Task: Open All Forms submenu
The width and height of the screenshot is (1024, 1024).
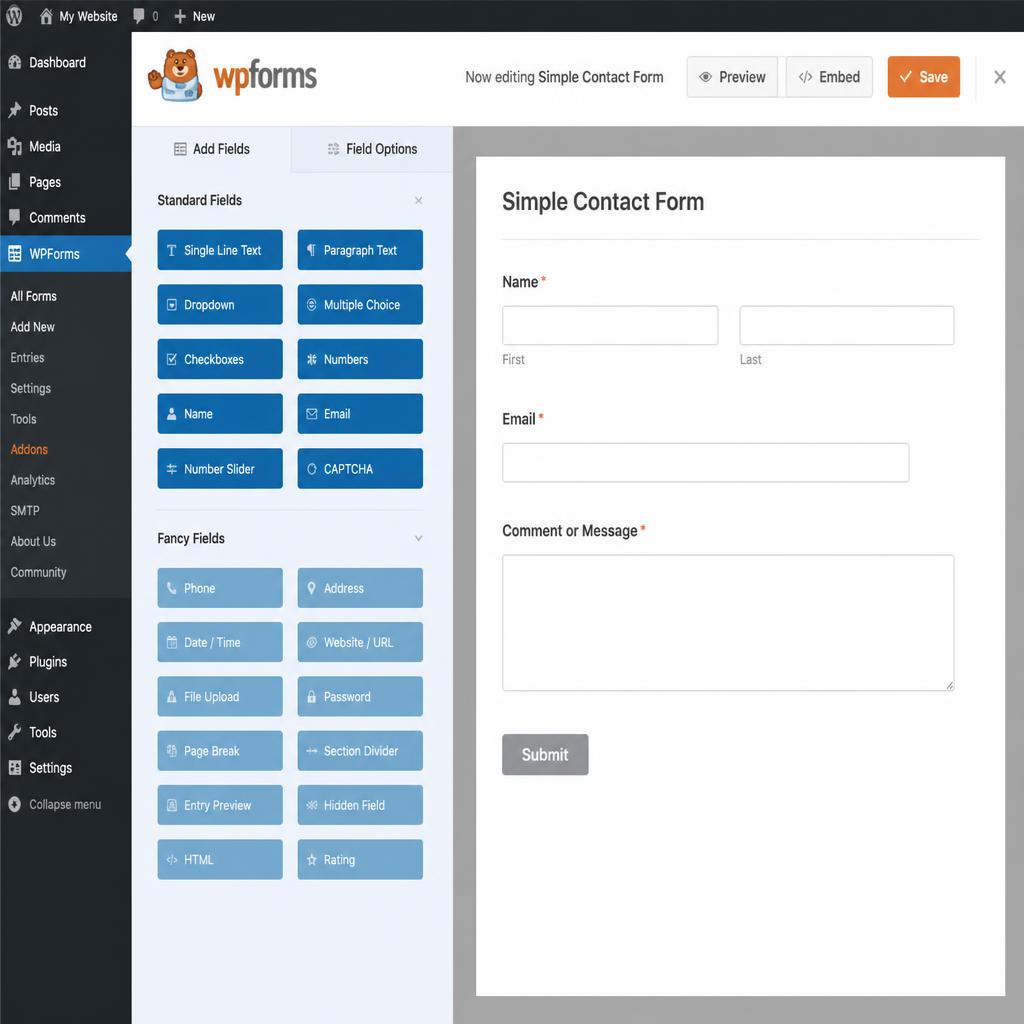Action: pos(33,296)
